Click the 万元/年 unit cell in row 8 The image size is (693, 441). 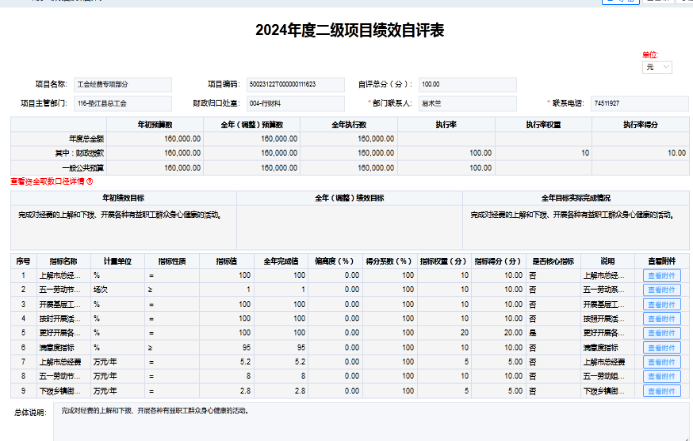coord(118,376)
